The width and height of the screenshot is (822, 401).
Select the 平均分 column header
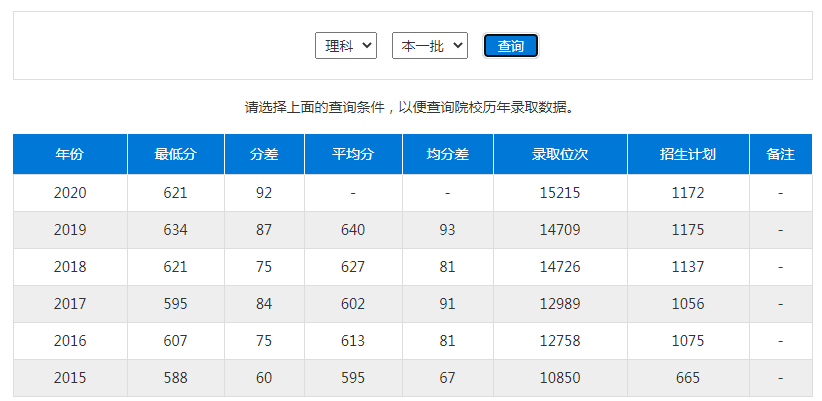353,154
